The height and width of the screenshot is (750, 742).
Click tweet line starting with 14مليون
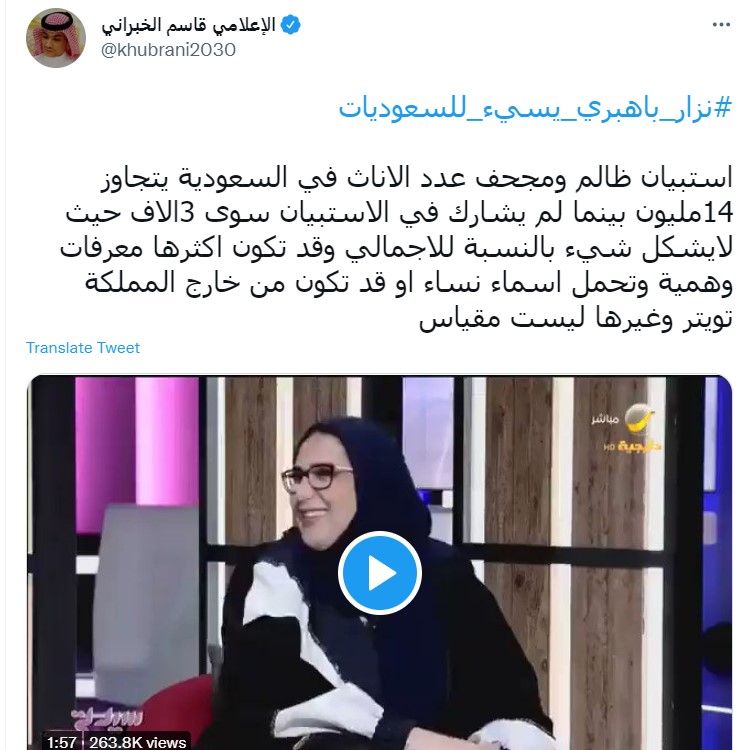(399, 213)
